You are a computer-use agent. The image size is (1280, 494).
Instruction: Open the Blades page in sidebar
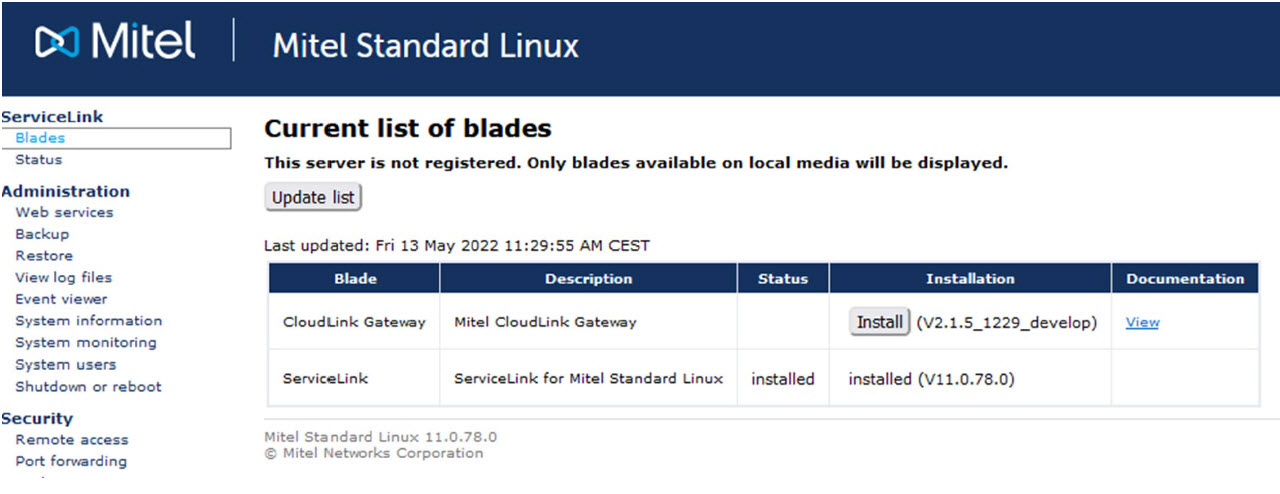pyautogui.click(x=40, y=138)
